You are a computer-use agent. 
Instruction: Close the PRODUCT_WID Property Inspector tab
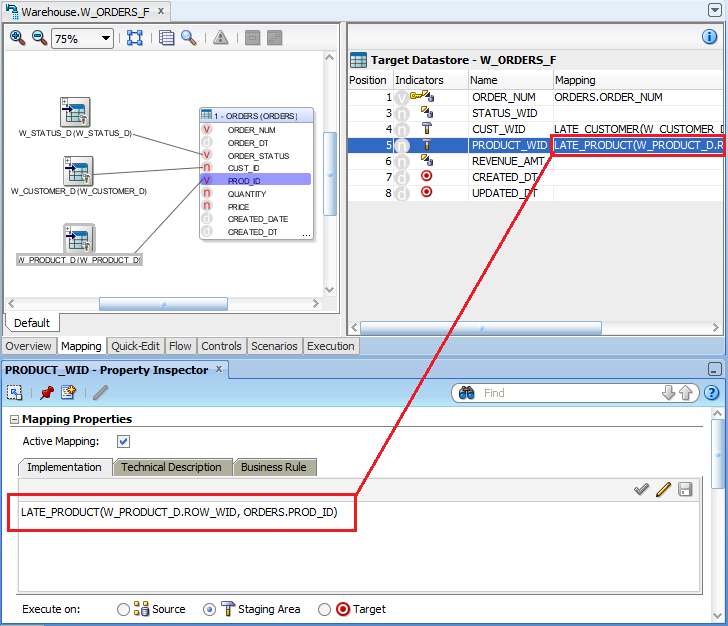click(219, 369)
